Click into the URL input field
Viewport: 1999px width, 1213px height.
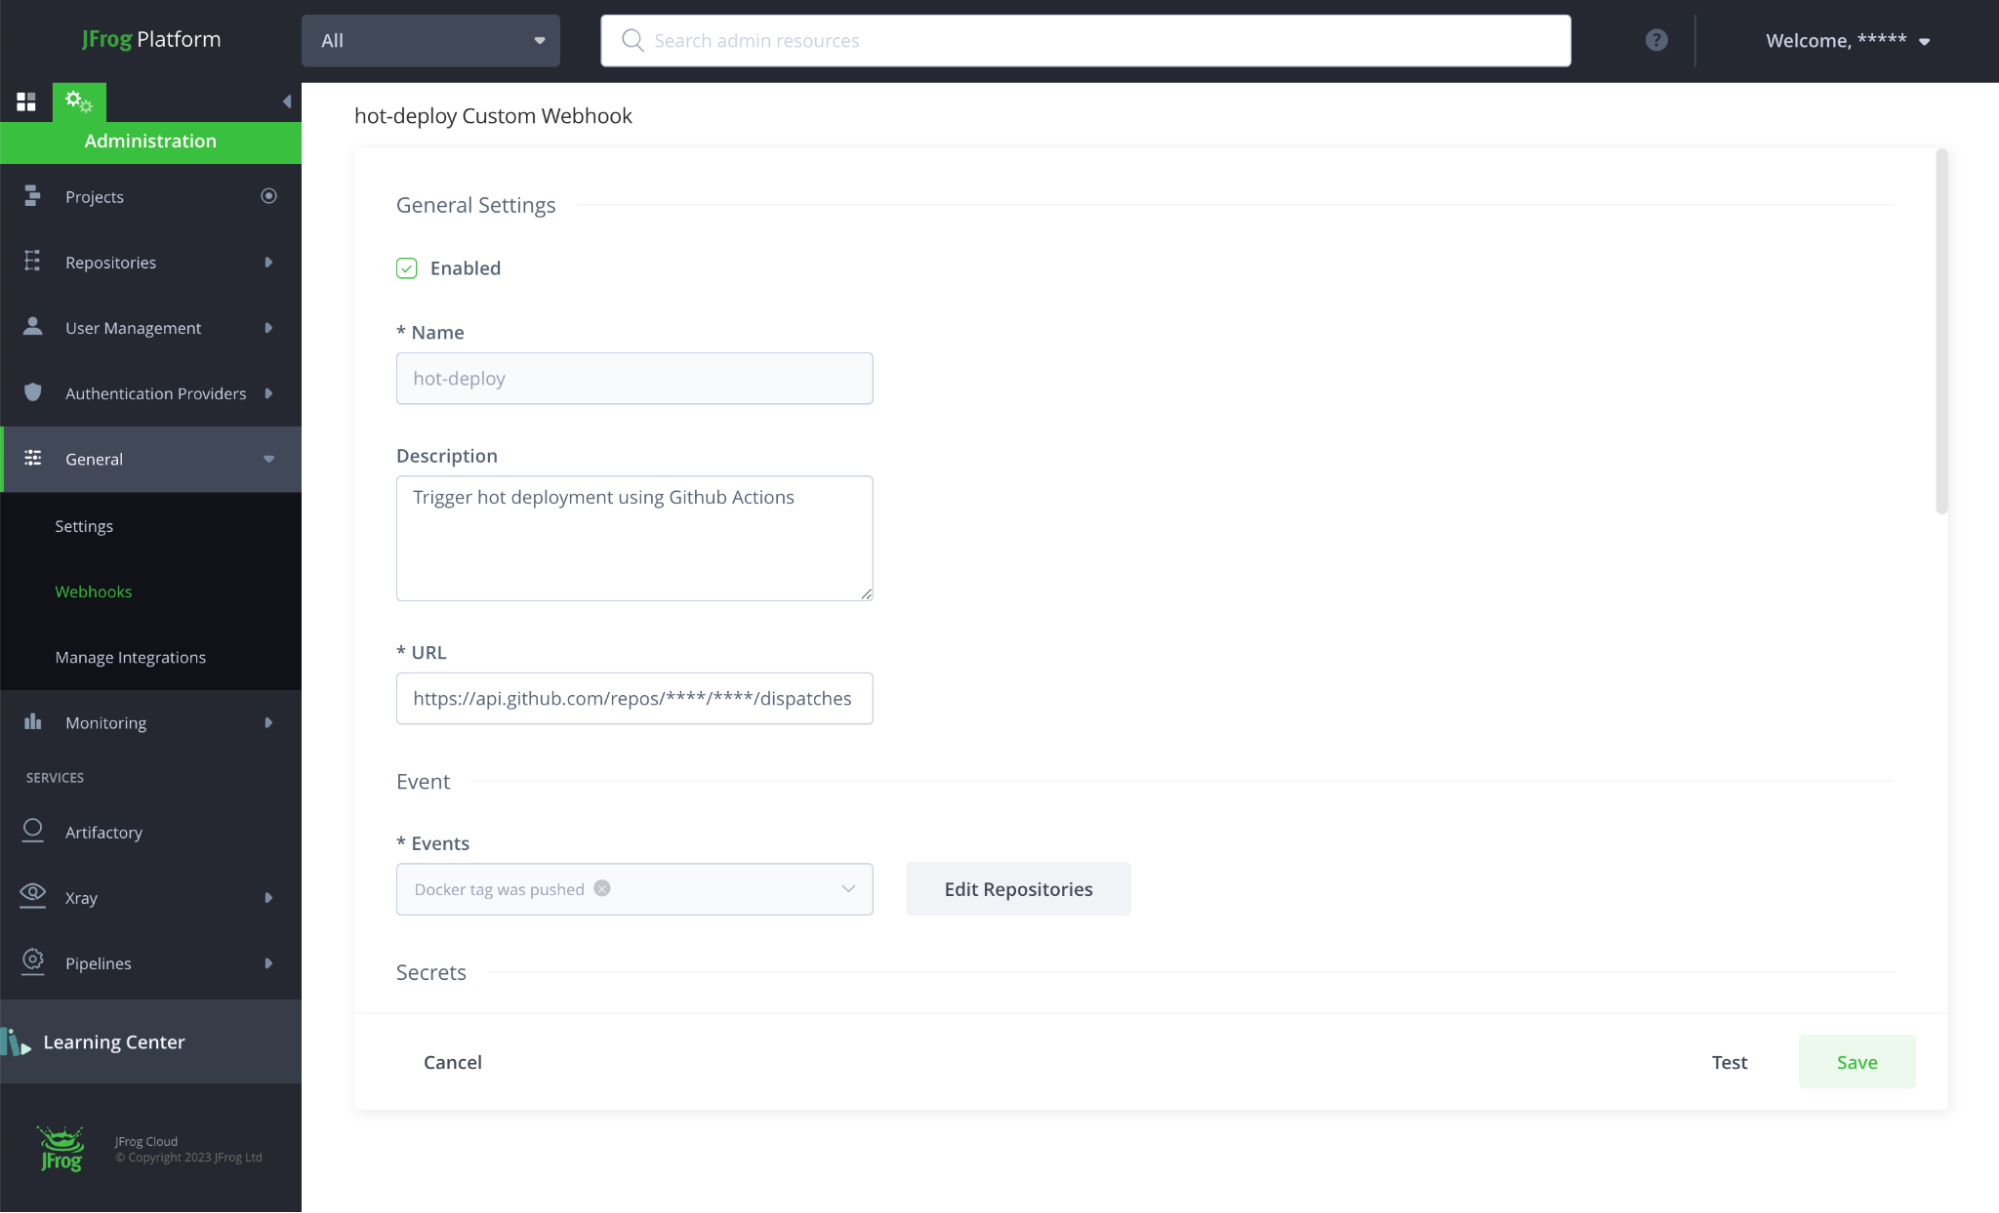pos(634,698)
